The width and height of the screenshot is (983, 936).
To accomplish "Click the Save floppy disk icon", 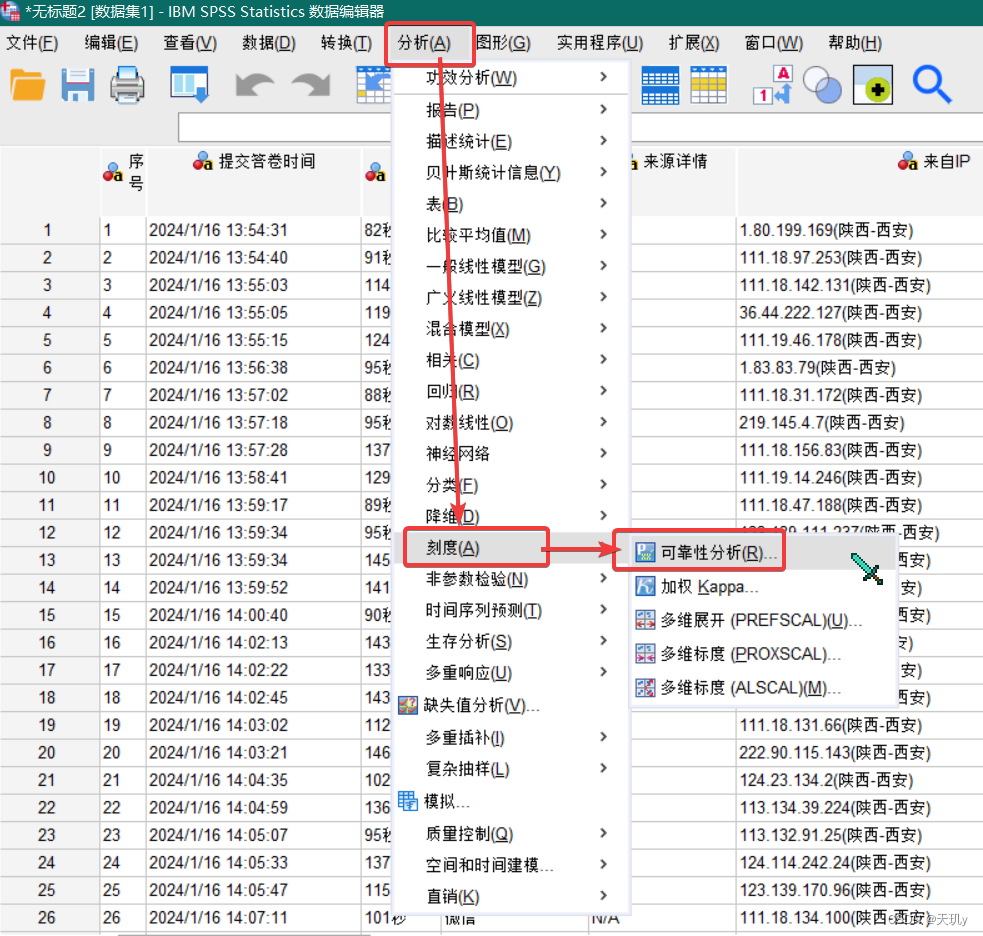I will (x=78, y=85).
